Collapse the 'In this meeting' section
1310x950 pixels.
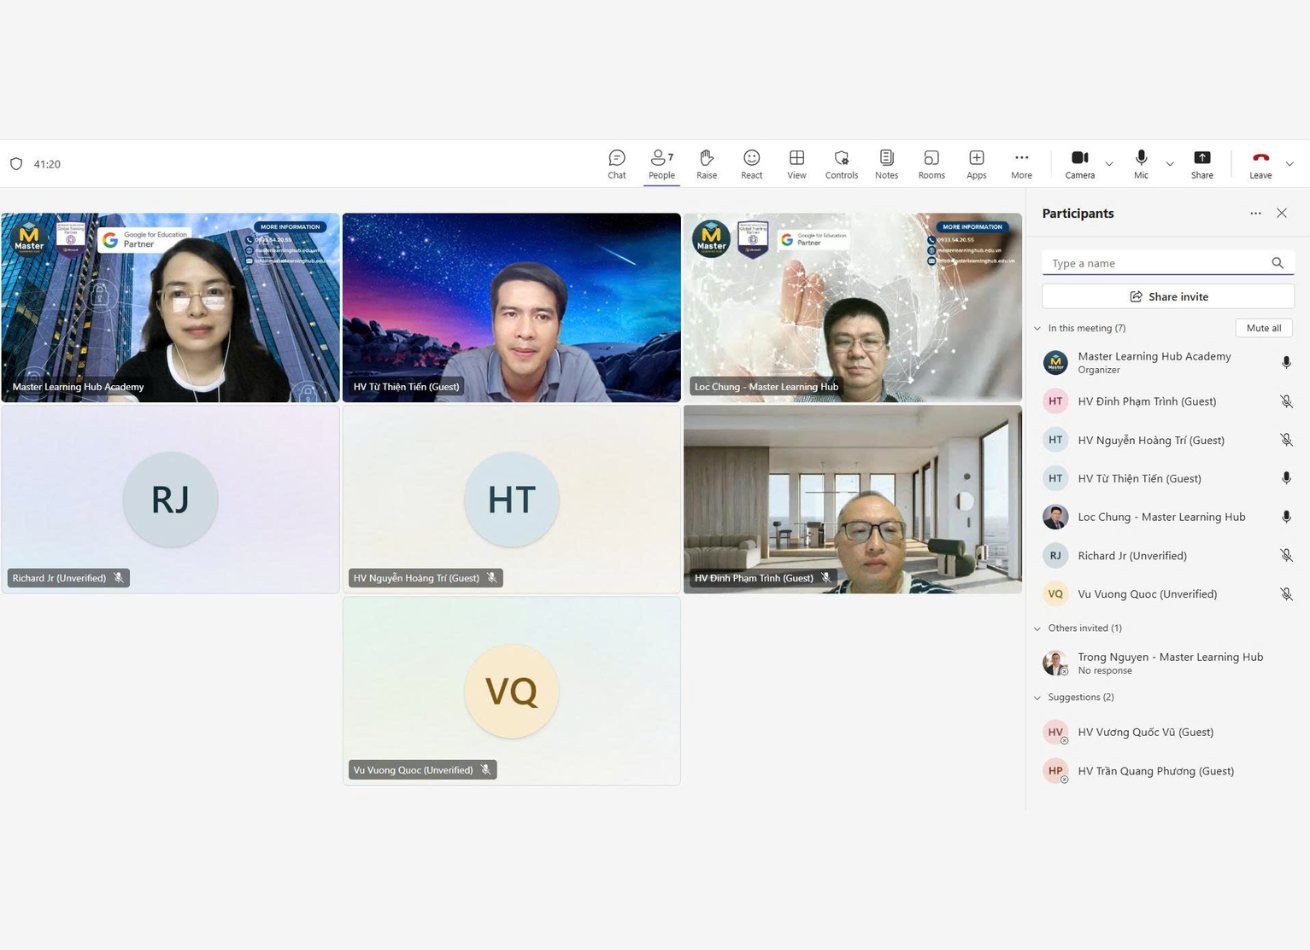(x=1037, y=328)
